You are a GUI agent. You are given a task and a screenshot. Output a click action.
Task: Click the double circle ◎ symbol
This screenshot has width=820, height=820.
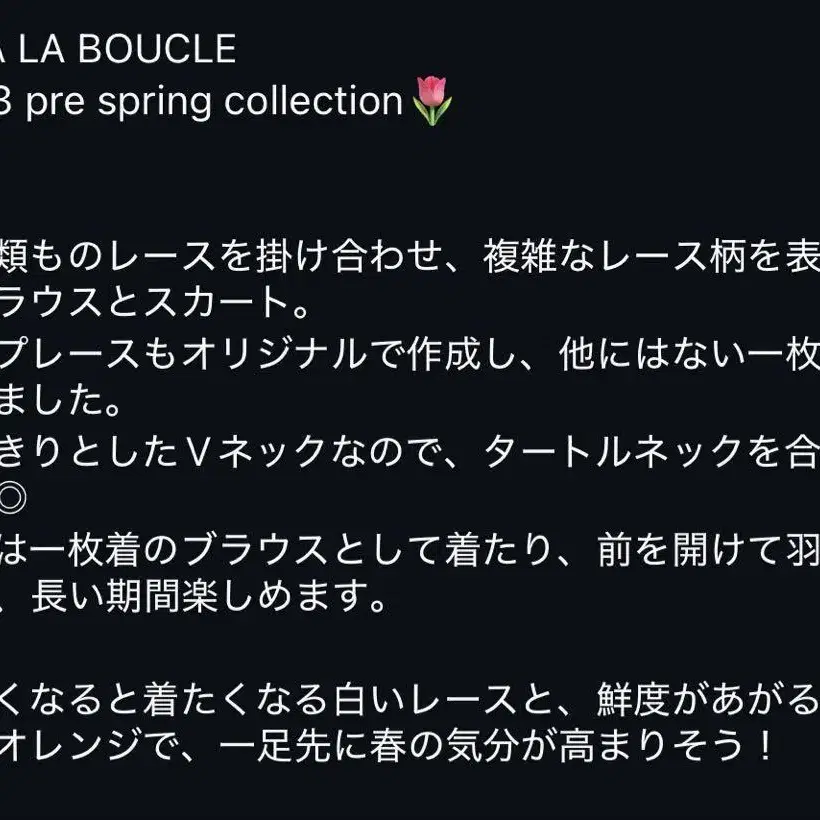pyautogui.click(x=17, y=495)
